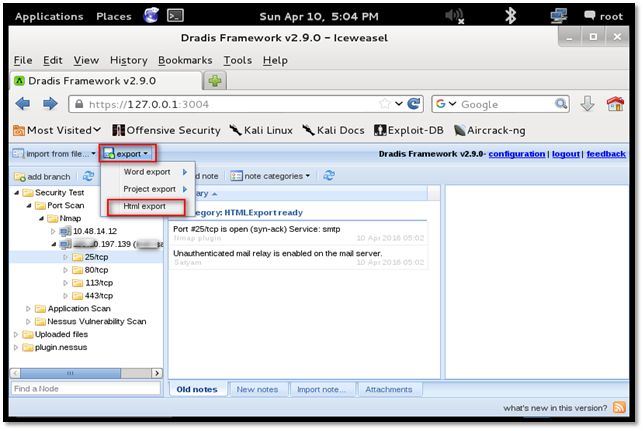
Task: Click the configuration link
Action: click(516, 154)
